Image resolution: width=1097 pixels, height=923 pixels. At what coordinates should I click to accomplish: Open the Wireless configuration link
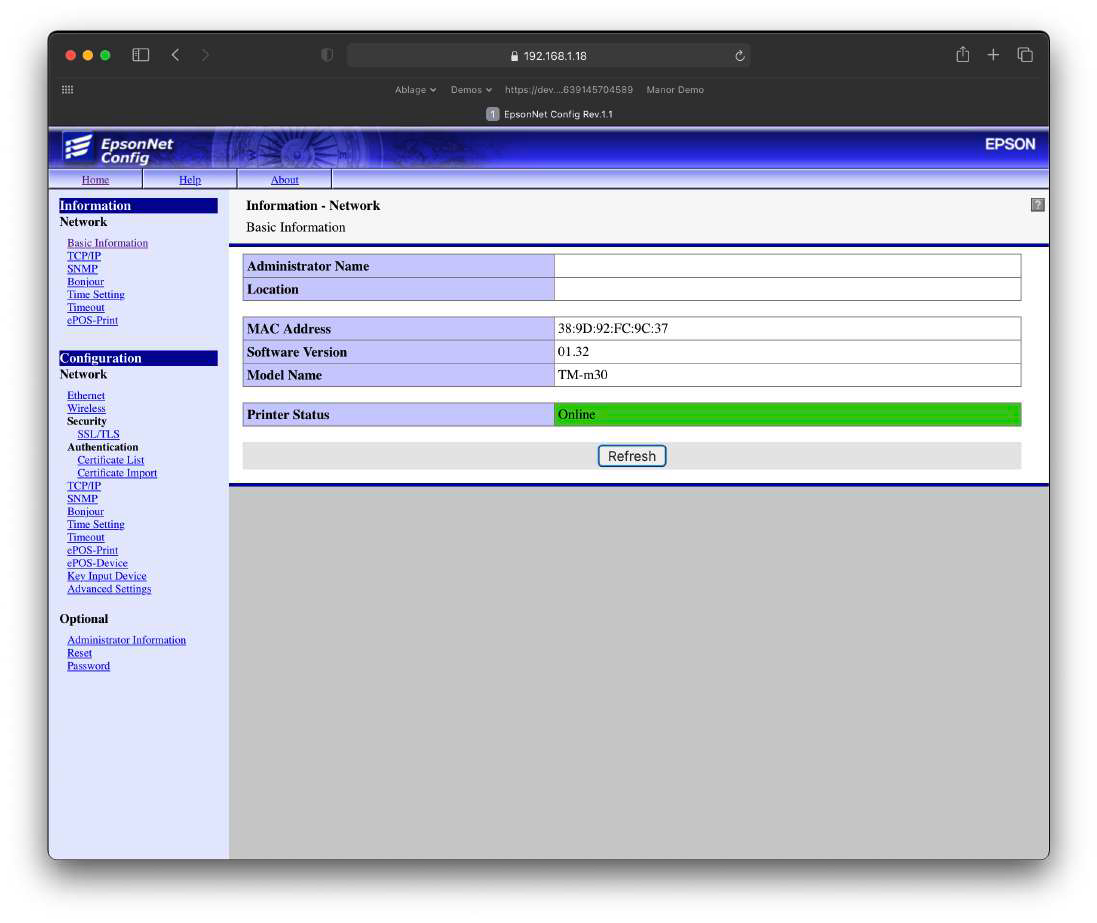point(86,408)
